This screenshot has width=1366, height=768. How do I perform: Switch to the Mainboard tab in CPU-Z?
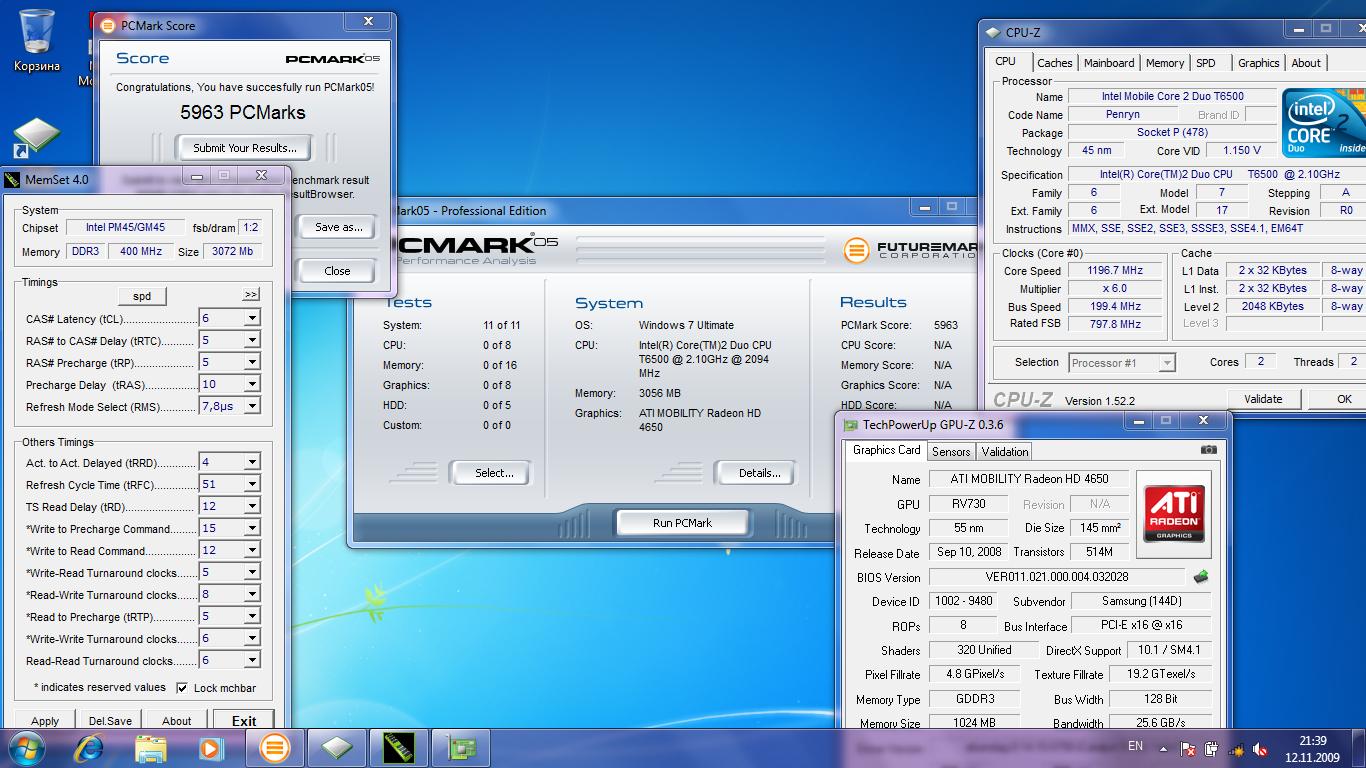point(1109,63)
